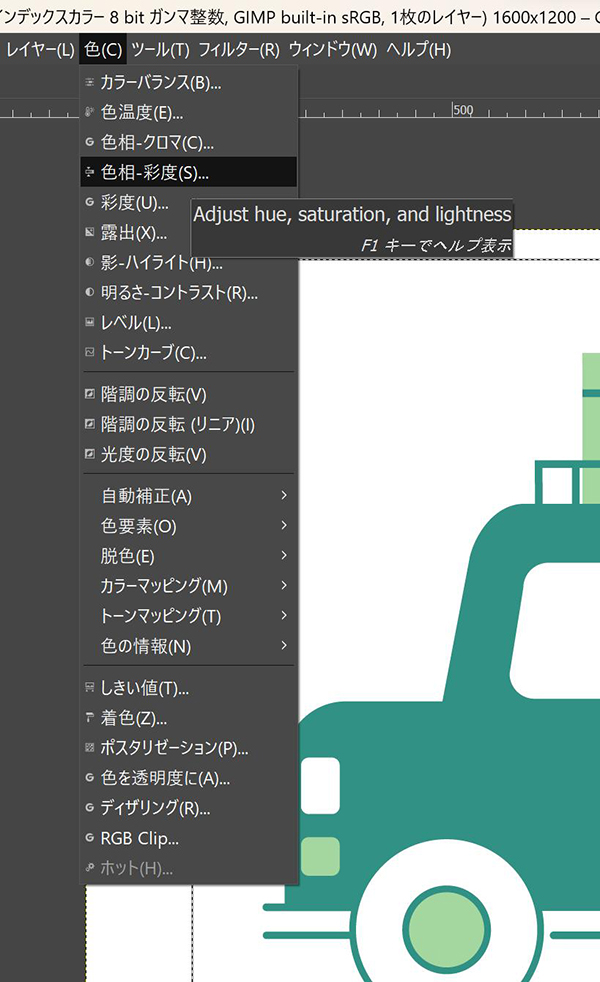
Task: Click the light green wheel hub on canvas
Action: click(446, 929)
